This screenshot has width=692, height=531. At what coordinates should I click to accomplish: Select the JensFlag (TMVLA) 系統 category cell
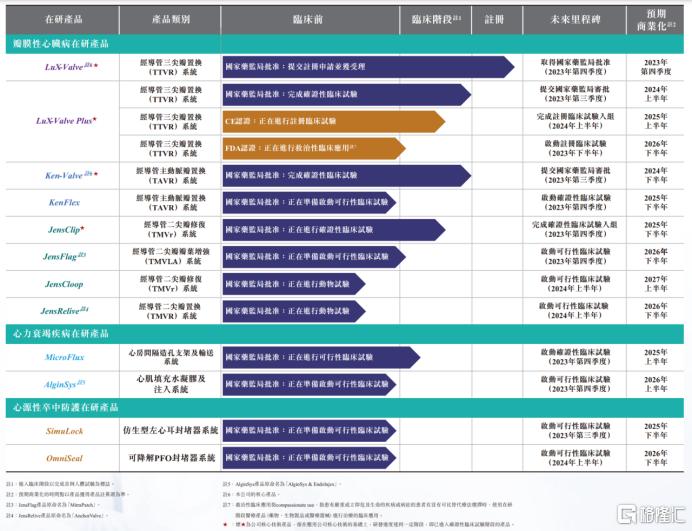(171, 256)
